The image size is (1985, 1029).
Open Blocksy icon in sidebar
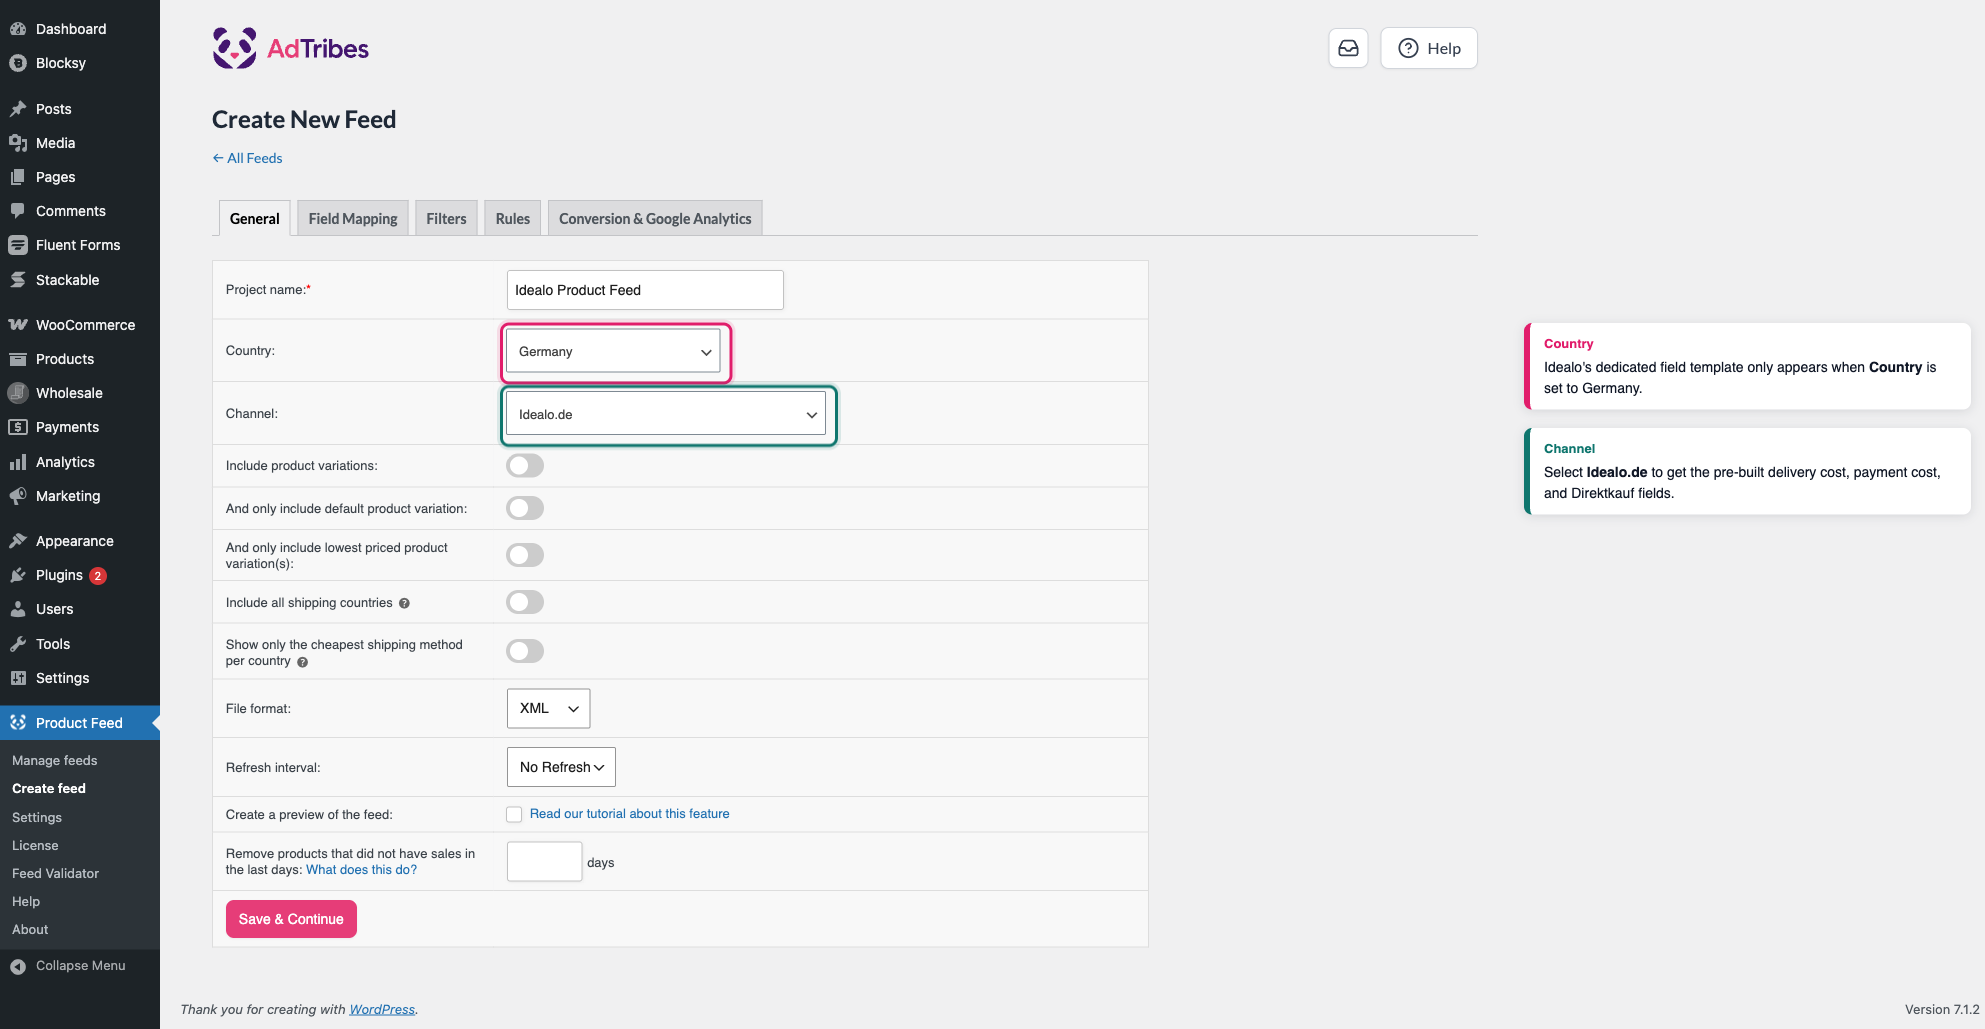[x=18, y=63]
